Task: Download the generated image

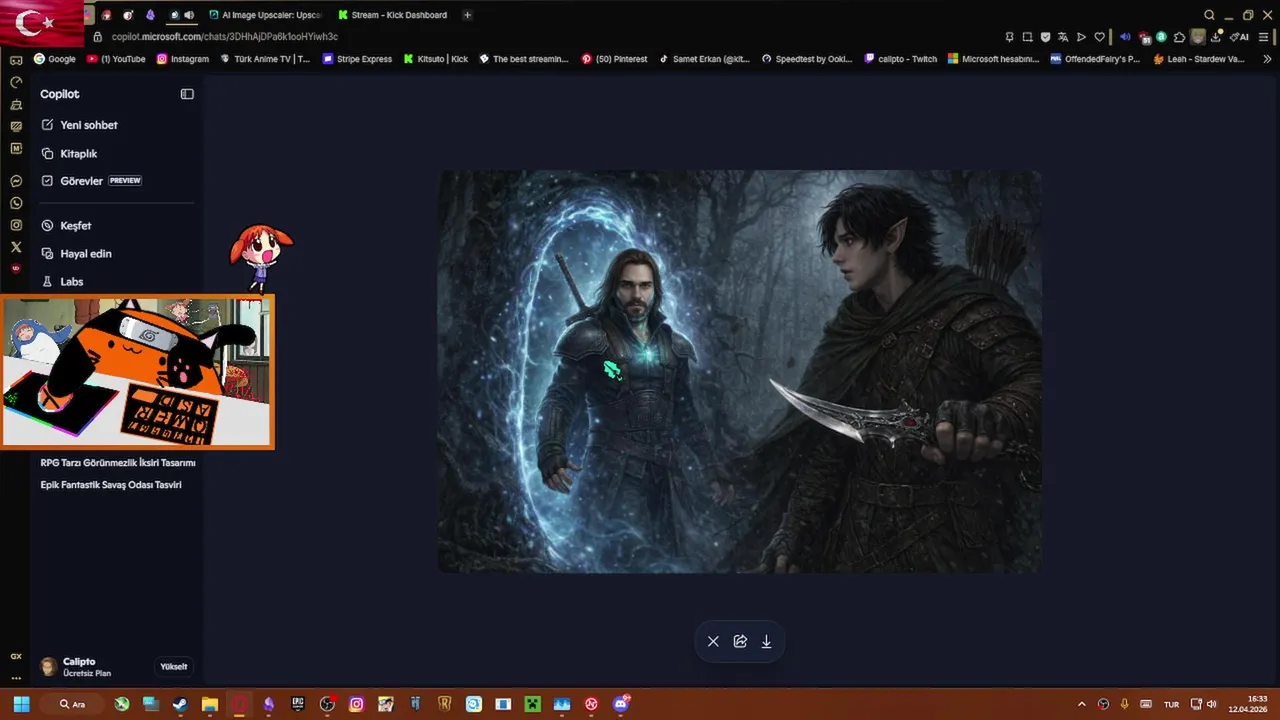Action: [x=767, y=642]
